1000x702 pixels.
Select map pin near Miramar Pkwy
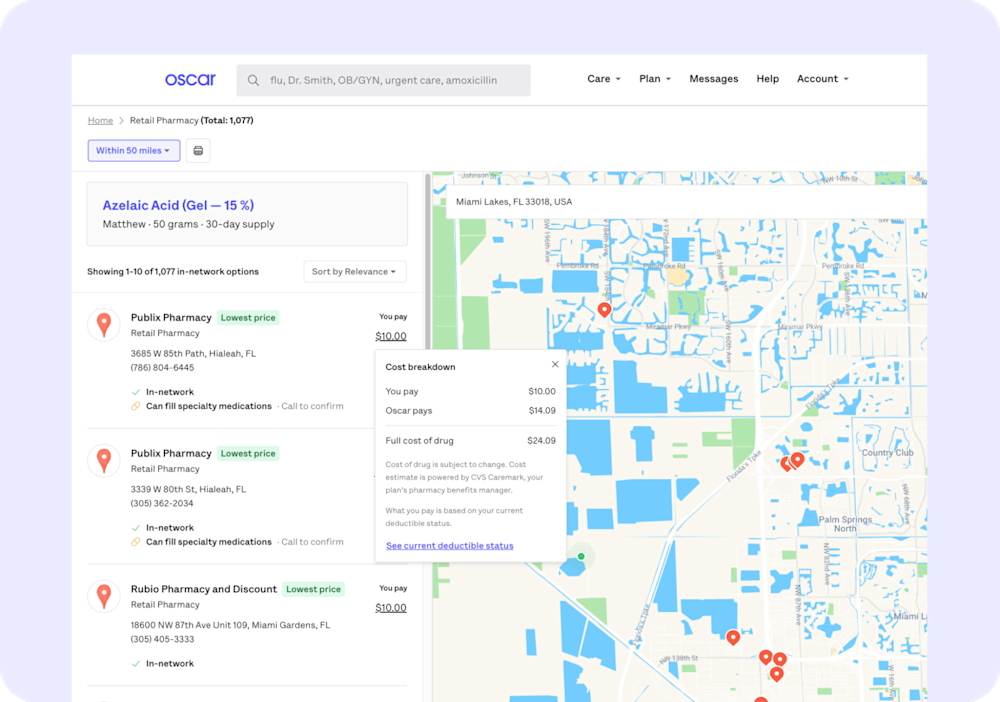pos(604,310)
